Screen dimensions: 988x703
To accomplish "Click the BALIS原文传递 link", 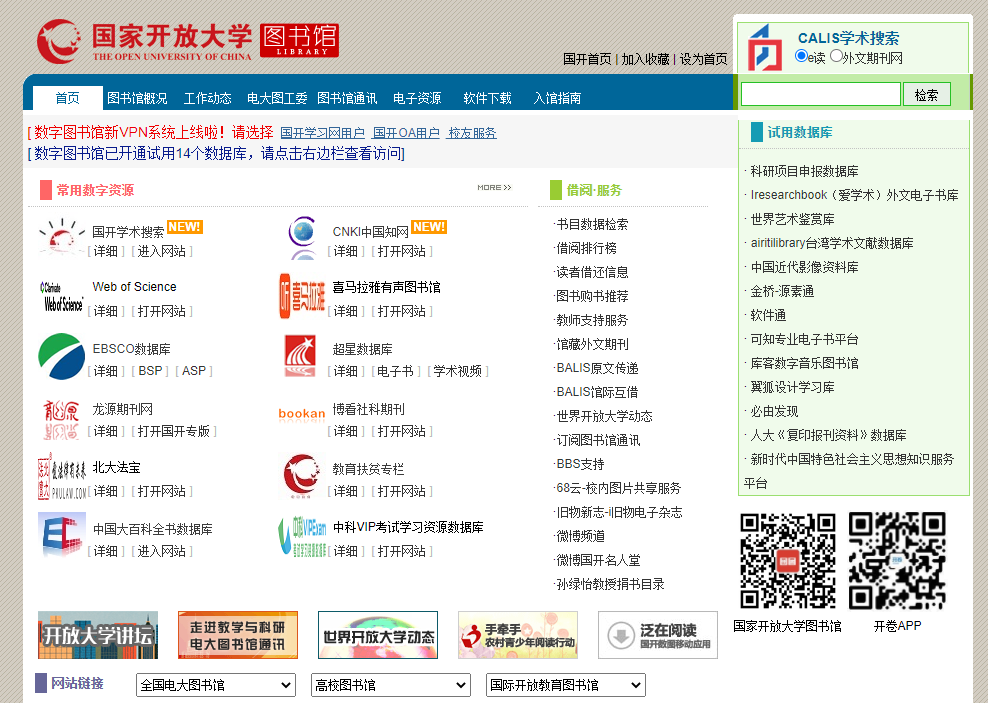I will [x=597, y=368].
